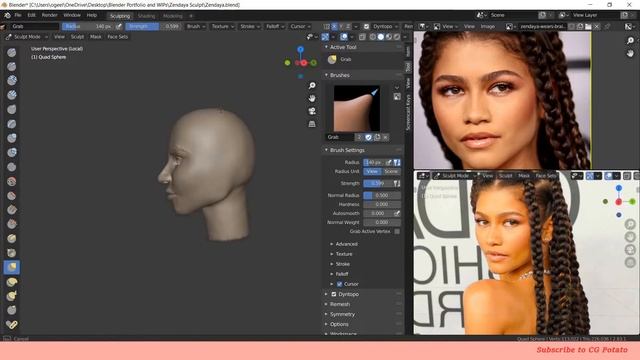Toggle radius pressure sensitivity in Brush Settings
This screenshot has height=360, width=640.
(x=397, y=162)
